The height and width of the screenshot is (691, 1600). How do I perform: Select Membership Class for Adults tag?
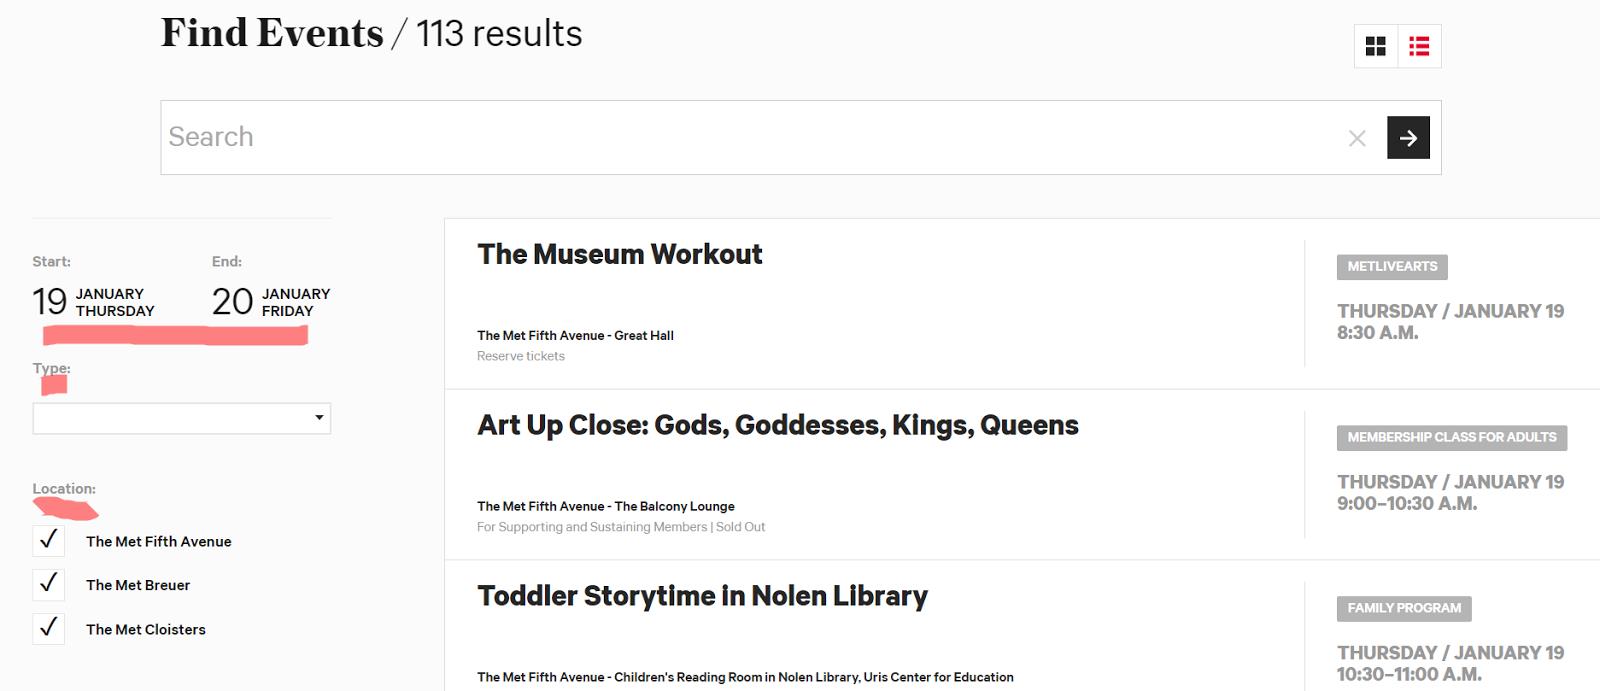[x=1452, y=438]
